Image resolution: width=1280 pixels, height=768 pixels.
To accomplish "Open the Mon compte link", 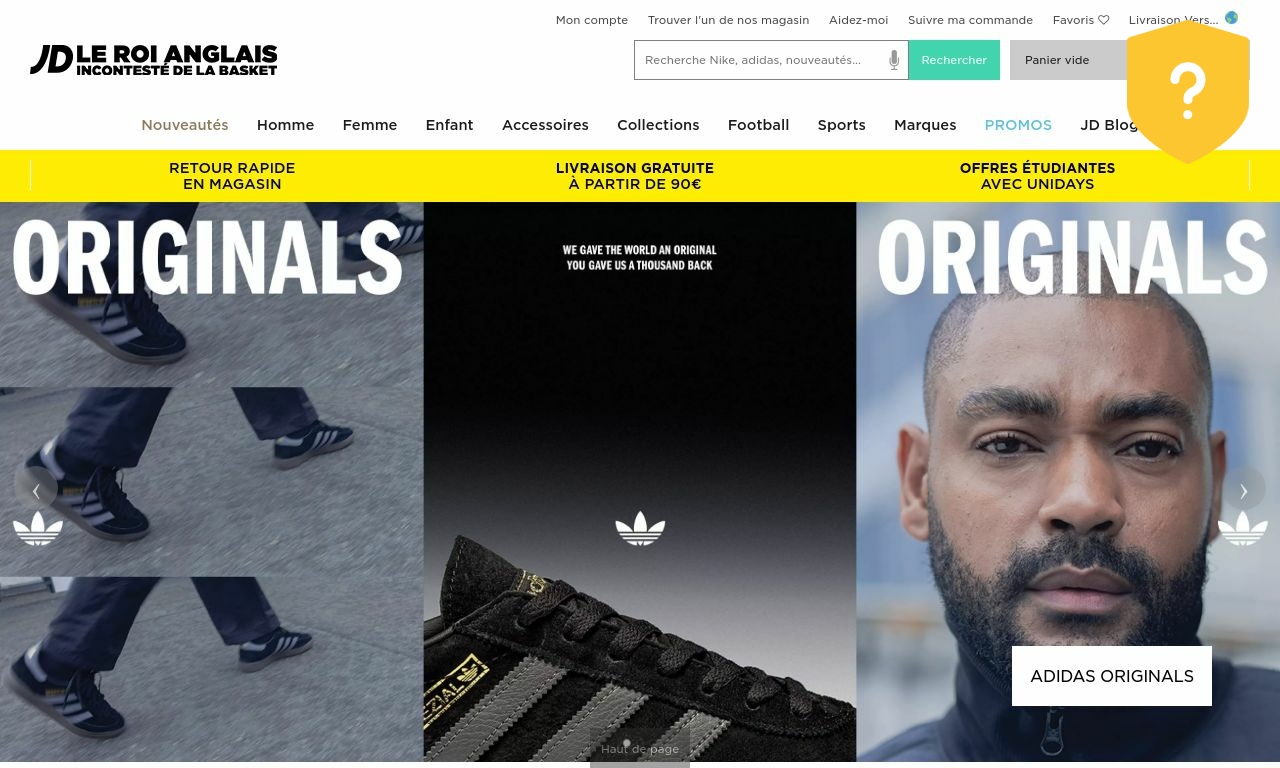I will [592, 20].
